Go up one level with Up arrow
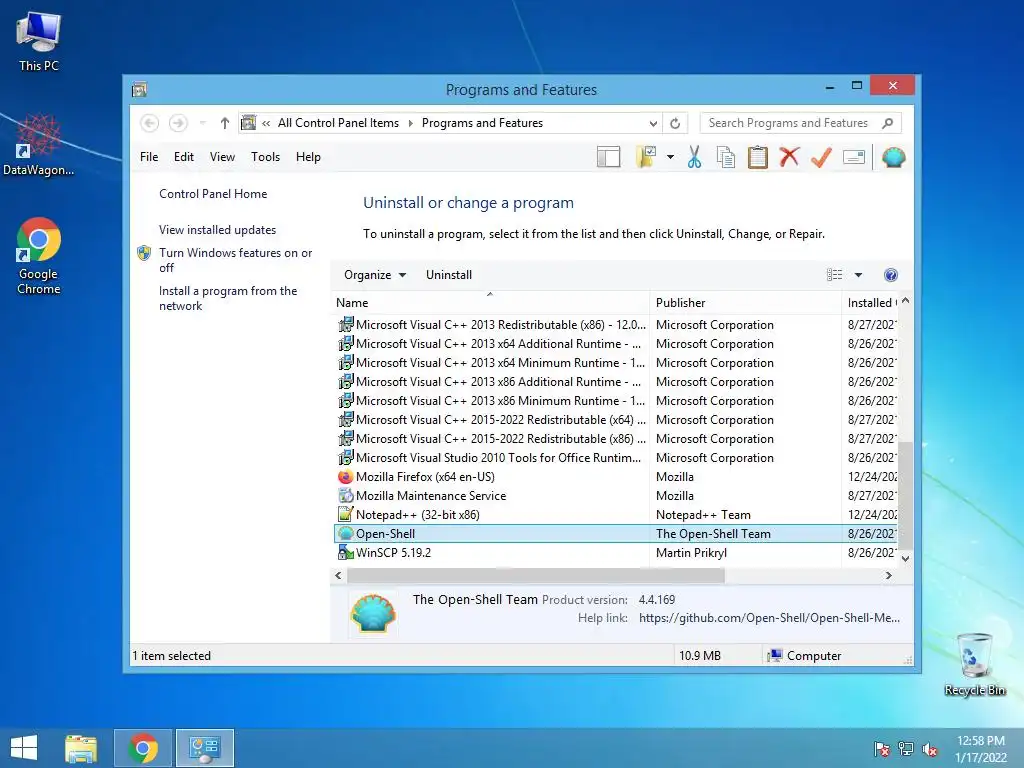The width and height of the screenshot is (1024, 768). pos(225,123)
